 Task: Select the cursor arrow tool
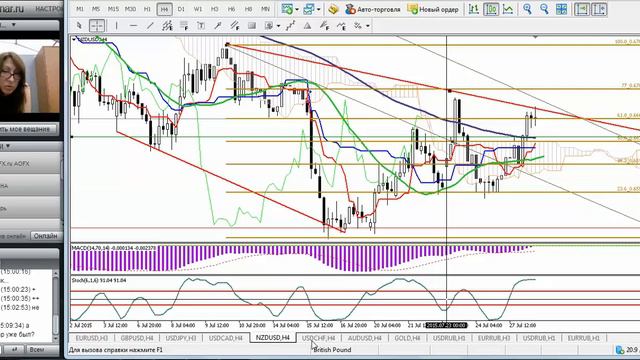(79, 26)
